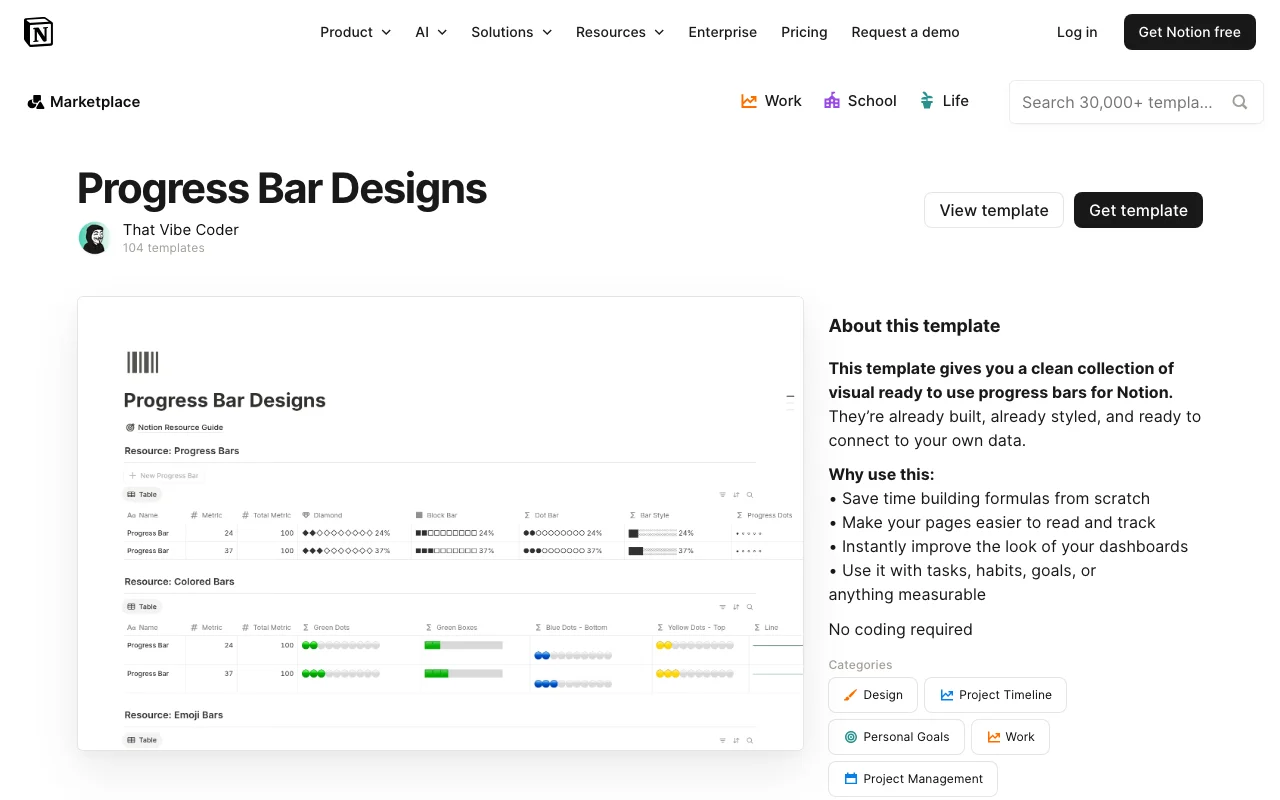Click the Work chart icon in the category bar
Screen dimensions: 1280x800
point(749,101)
